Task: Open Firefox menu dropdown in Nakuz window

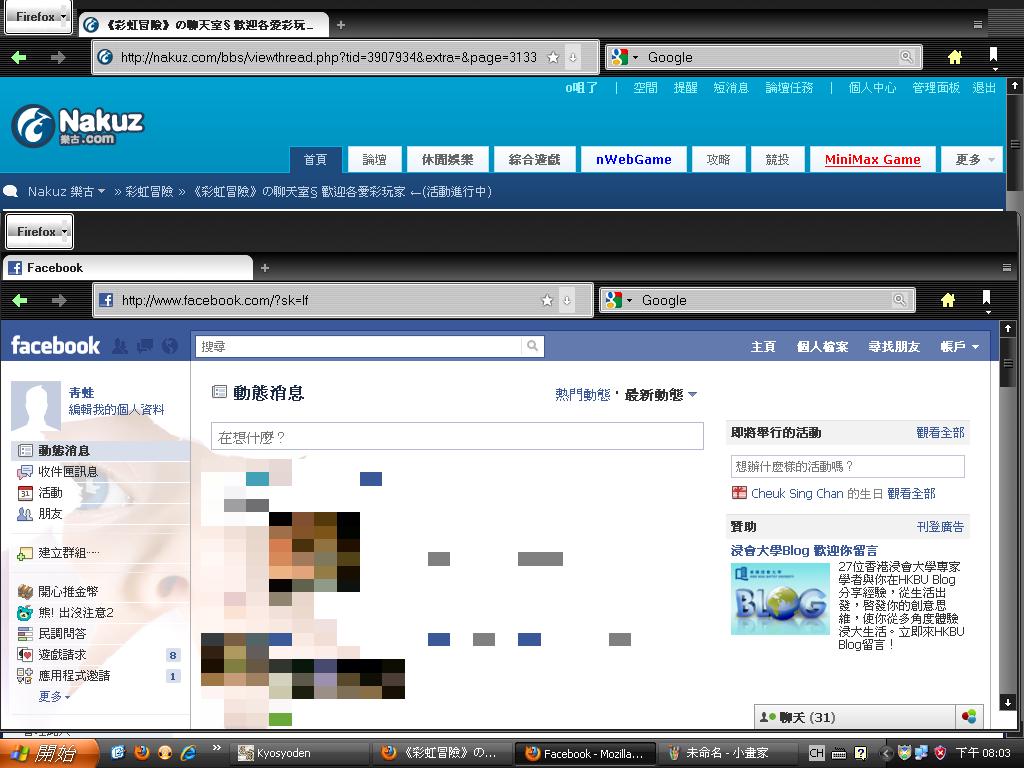Action: [x=39, y=17]
